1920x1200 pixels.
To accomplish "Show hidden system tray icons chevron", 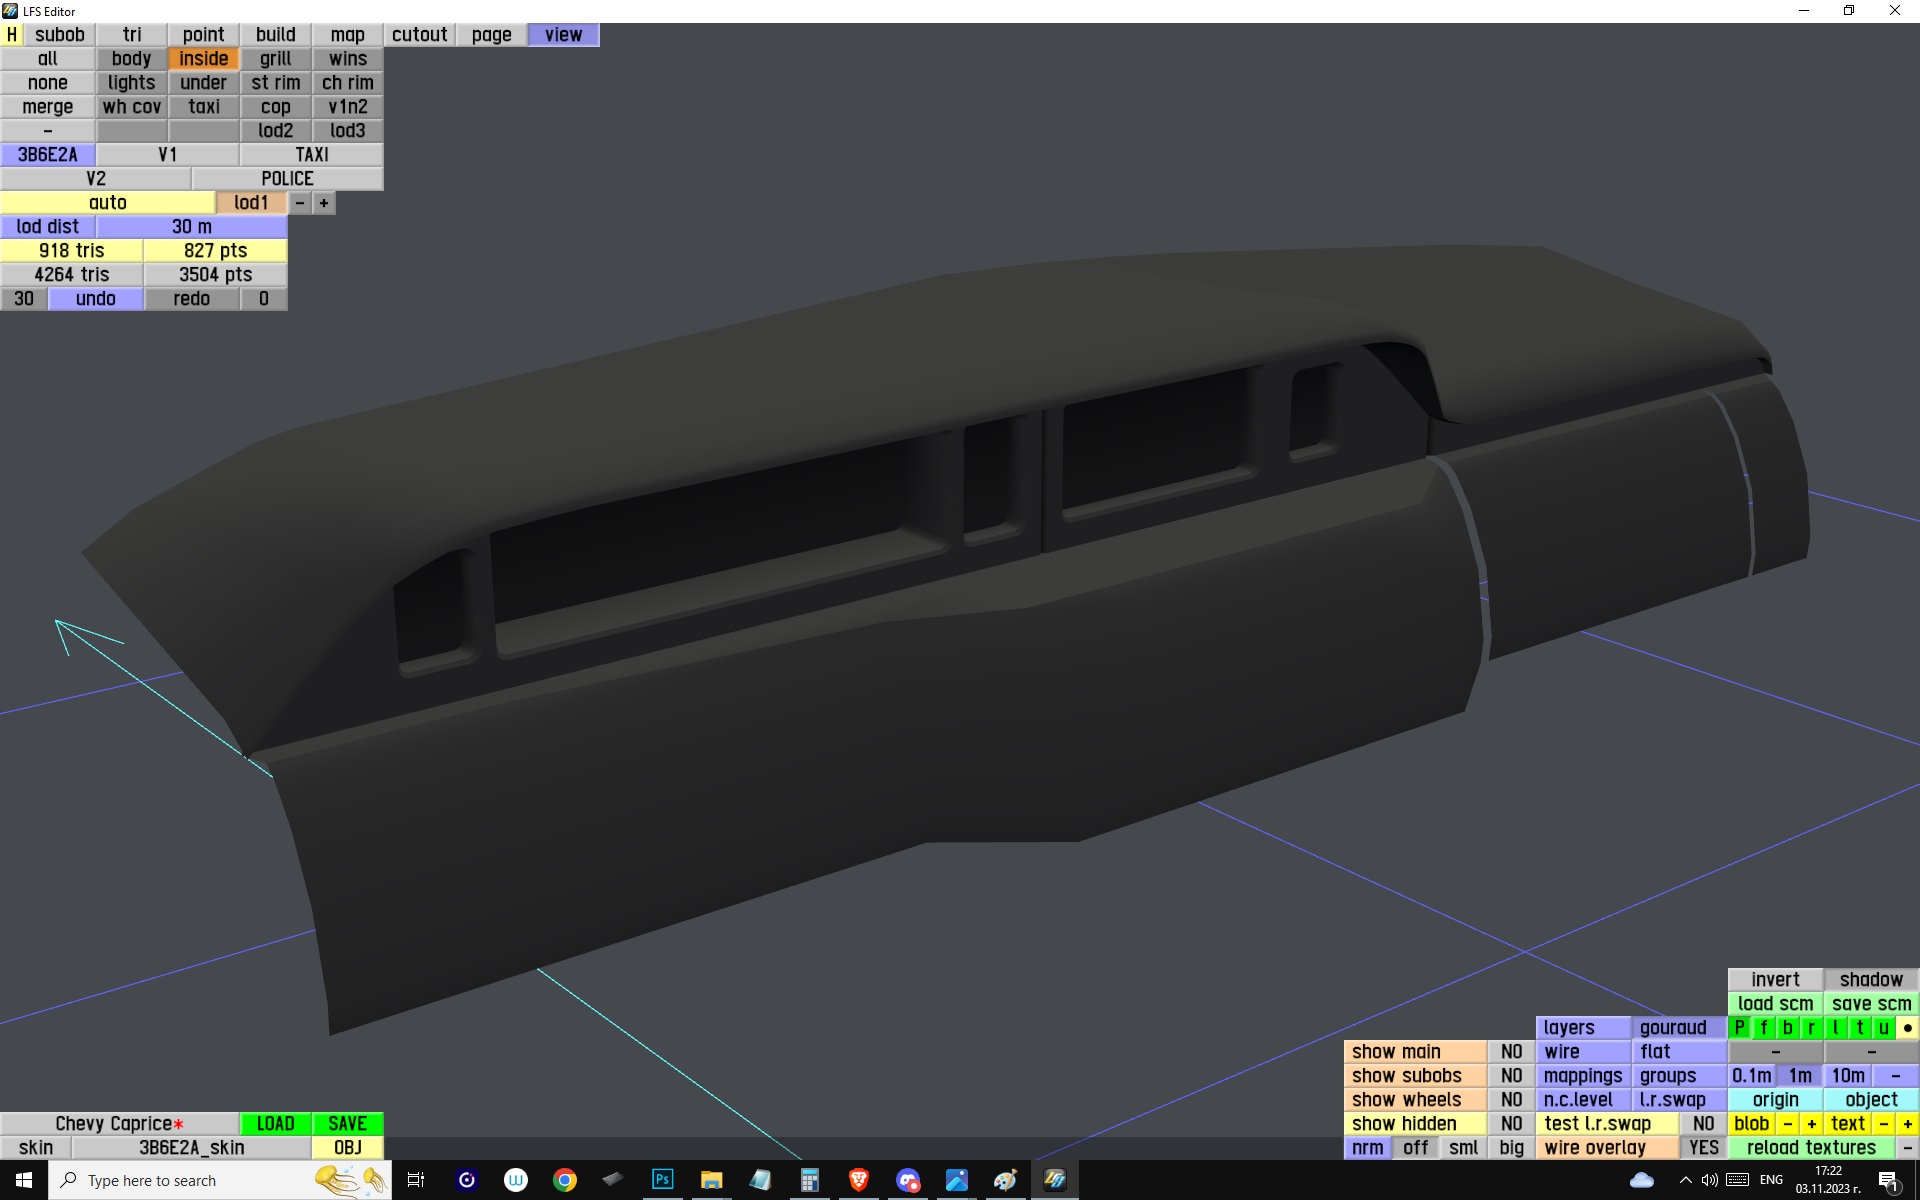I will (x=1685, y=1180).
